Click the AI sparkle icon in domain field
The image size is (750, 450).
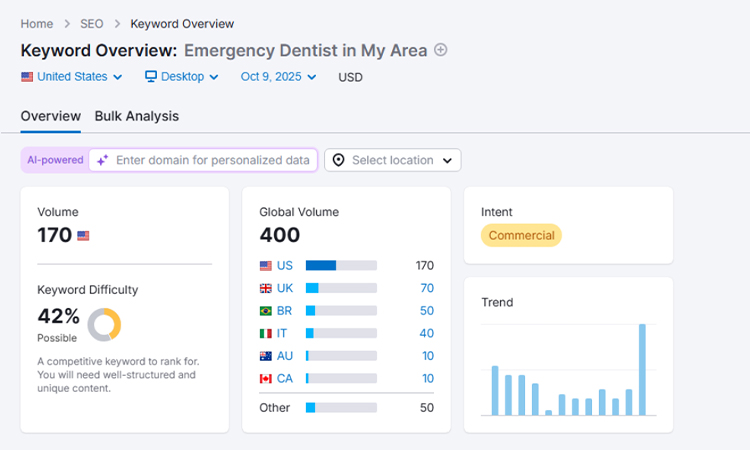[102, 160]
